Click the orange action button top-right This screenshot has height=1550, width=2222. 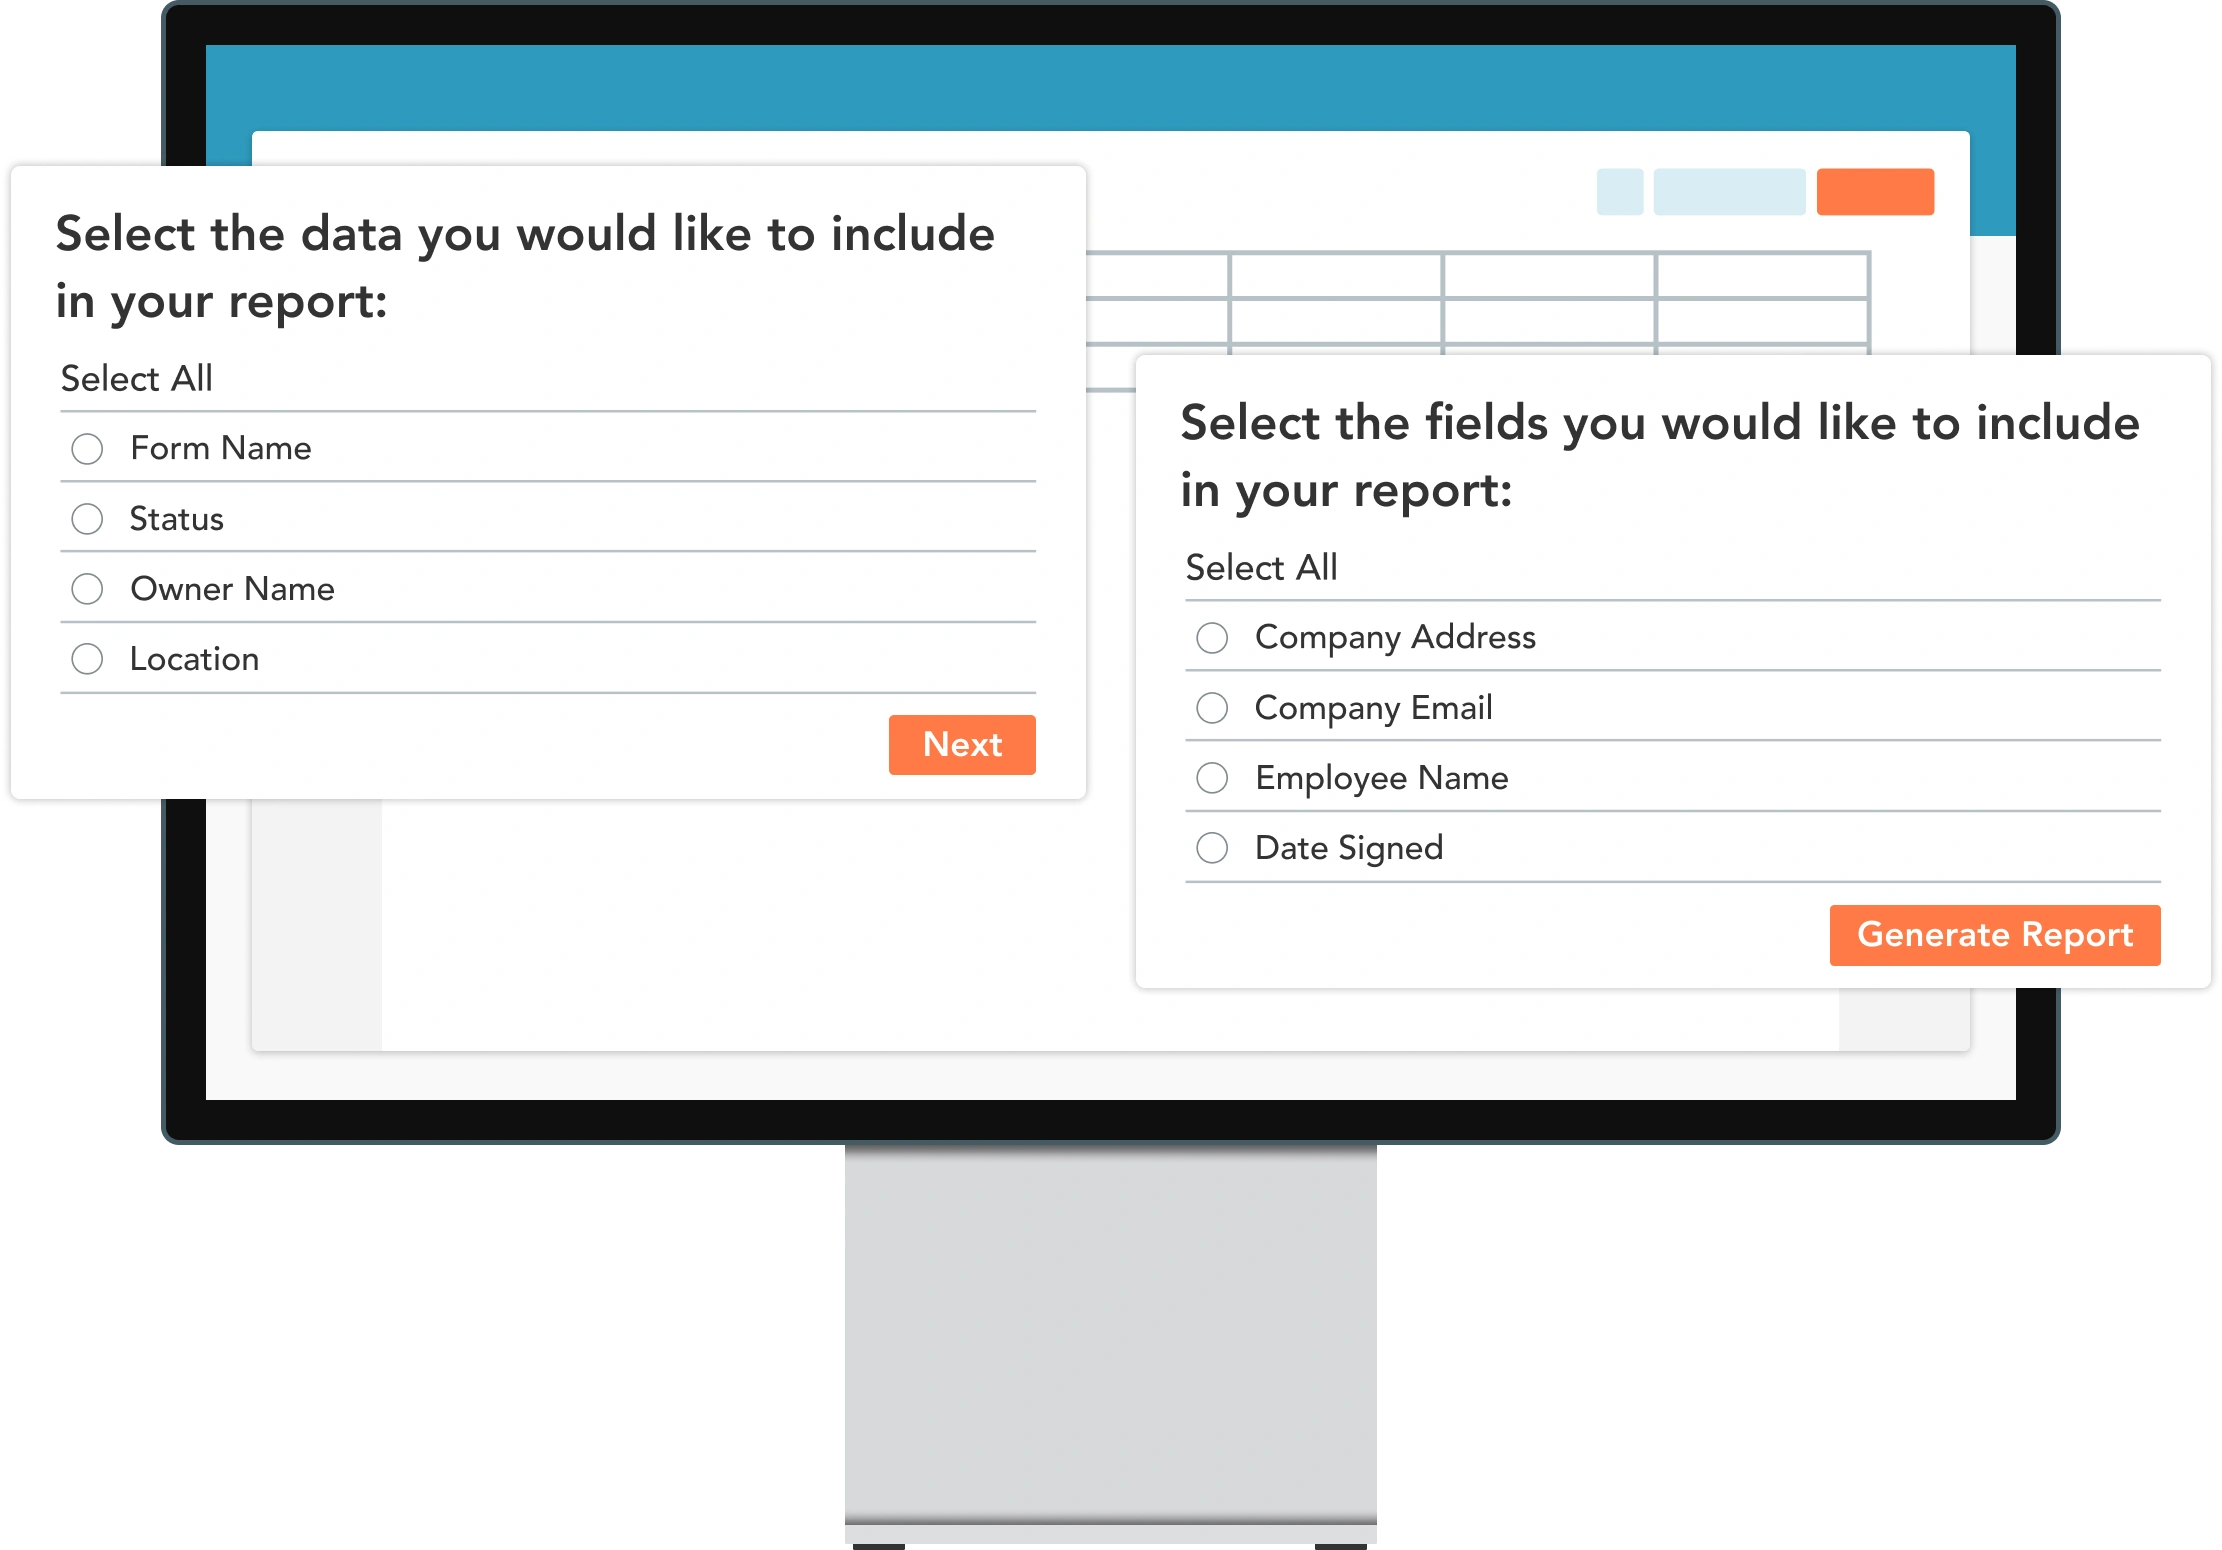[1871, 189]
